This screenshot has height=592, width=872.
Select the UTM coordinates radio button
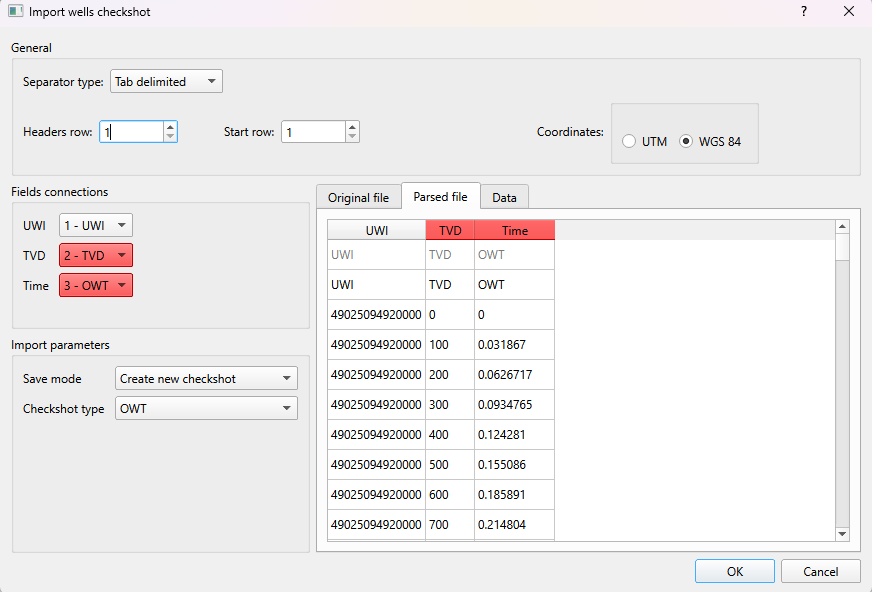pyautogui.click(x=630, y=141)
